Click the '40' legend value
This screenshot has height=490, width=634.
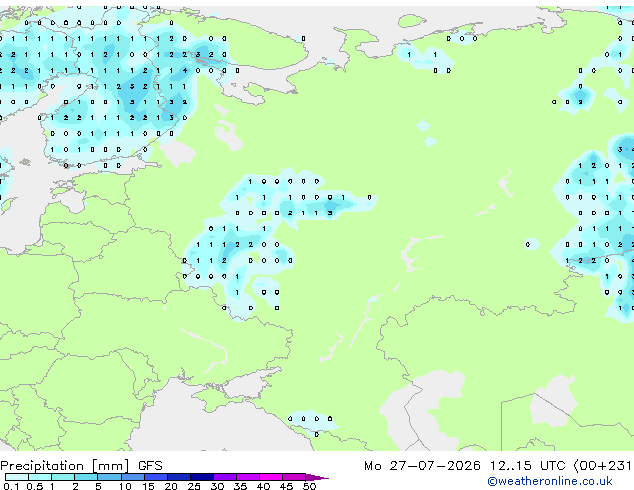pos(263,486)
